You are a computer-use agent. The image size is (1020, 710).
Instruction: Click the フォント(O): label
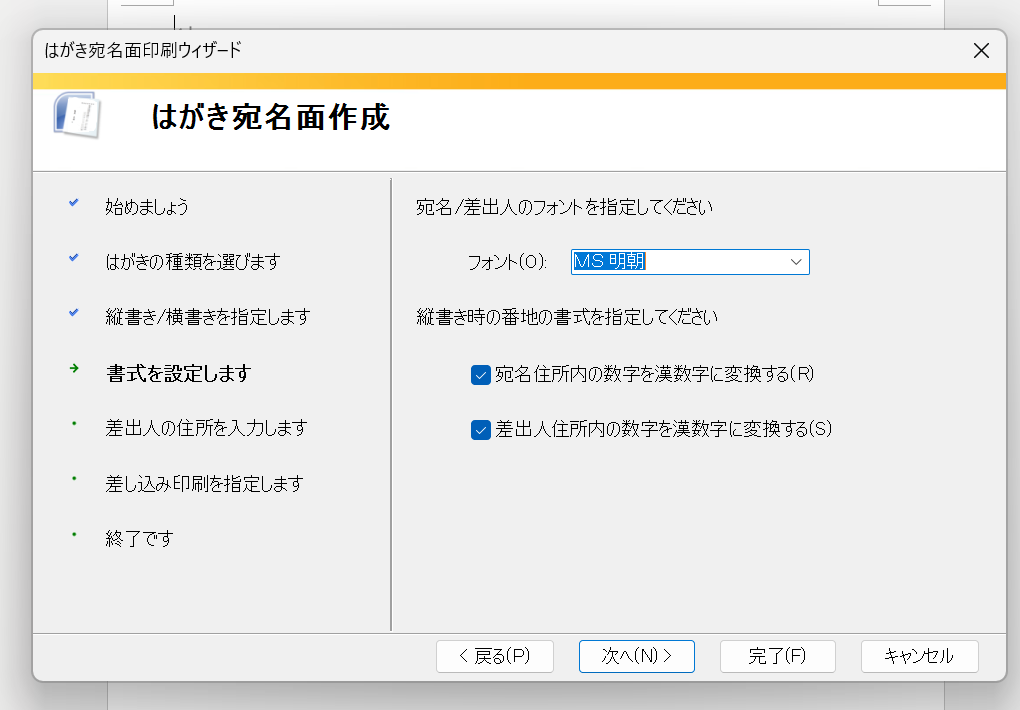[x=507, y=262]
